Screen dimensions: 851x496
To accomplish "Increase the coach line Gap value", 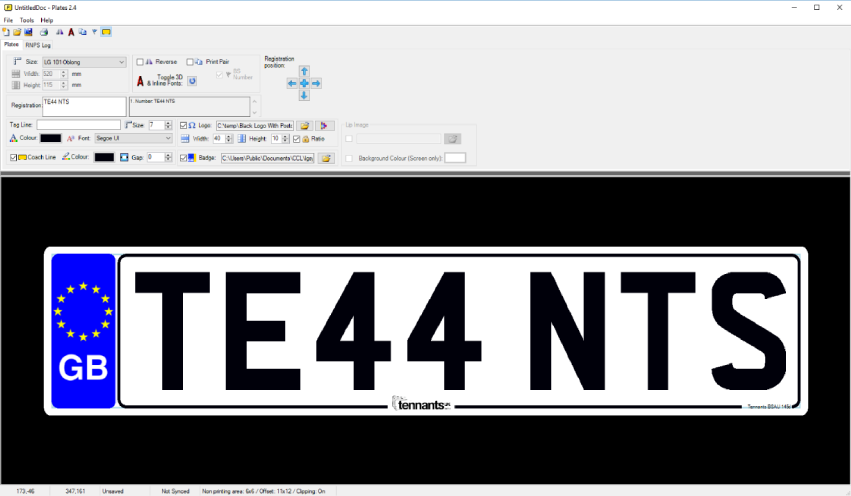I will coord(168,155).
